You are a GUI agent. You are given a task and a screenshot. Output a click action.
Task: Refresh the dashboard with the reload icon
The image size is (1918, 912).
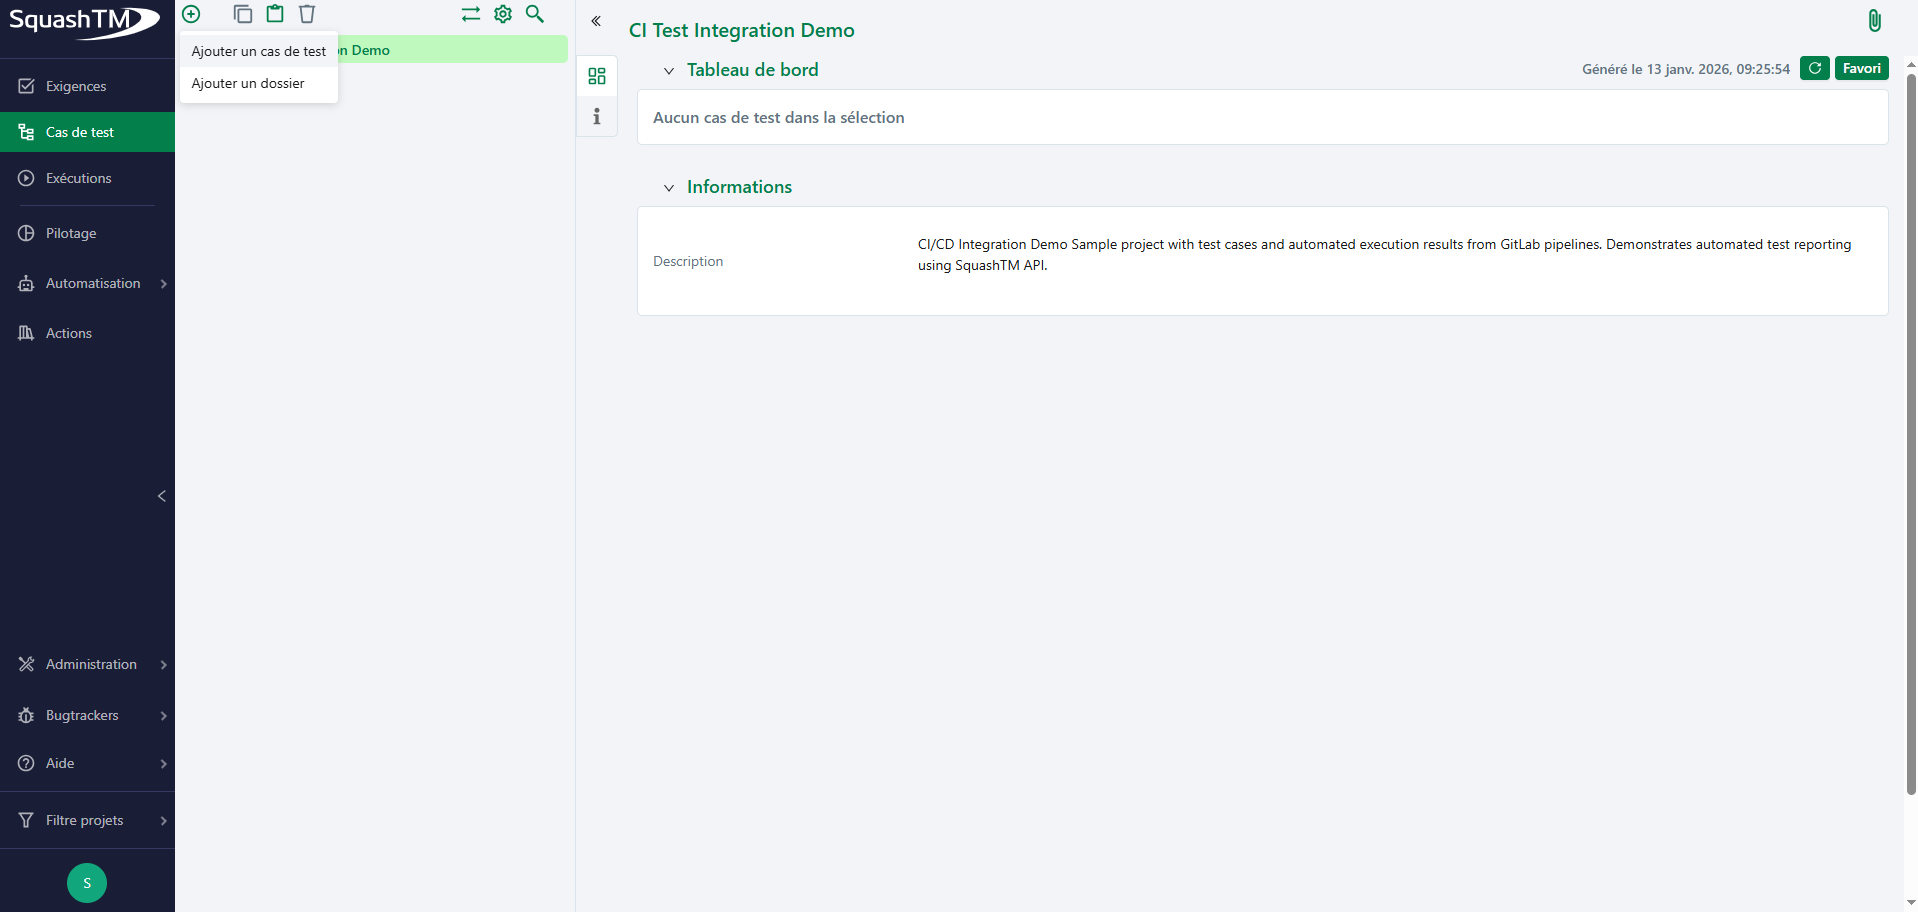point(1814,68)
